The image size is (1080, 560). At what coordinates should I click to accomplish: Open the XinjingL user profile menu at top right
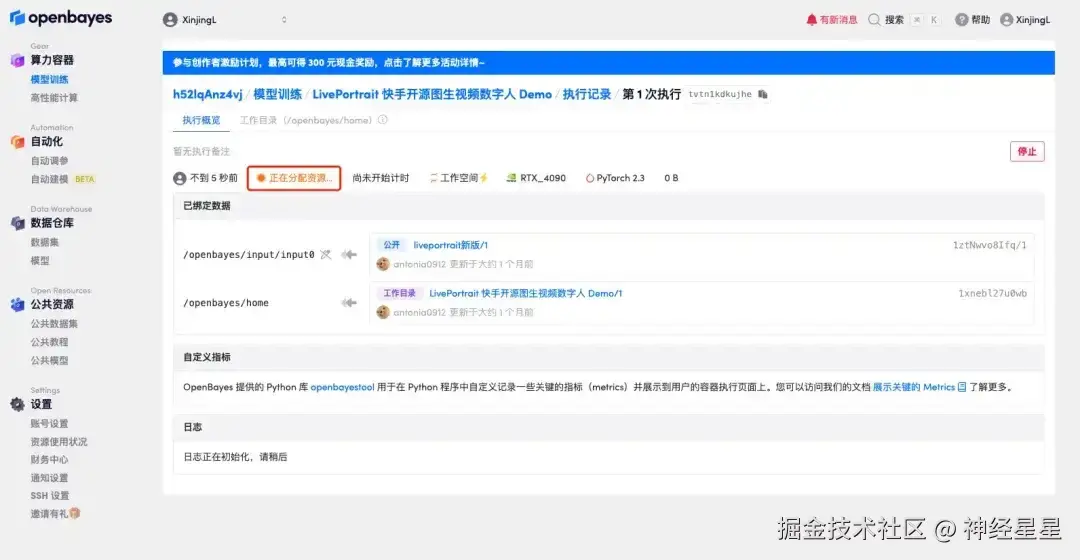tap(1025, 20)
